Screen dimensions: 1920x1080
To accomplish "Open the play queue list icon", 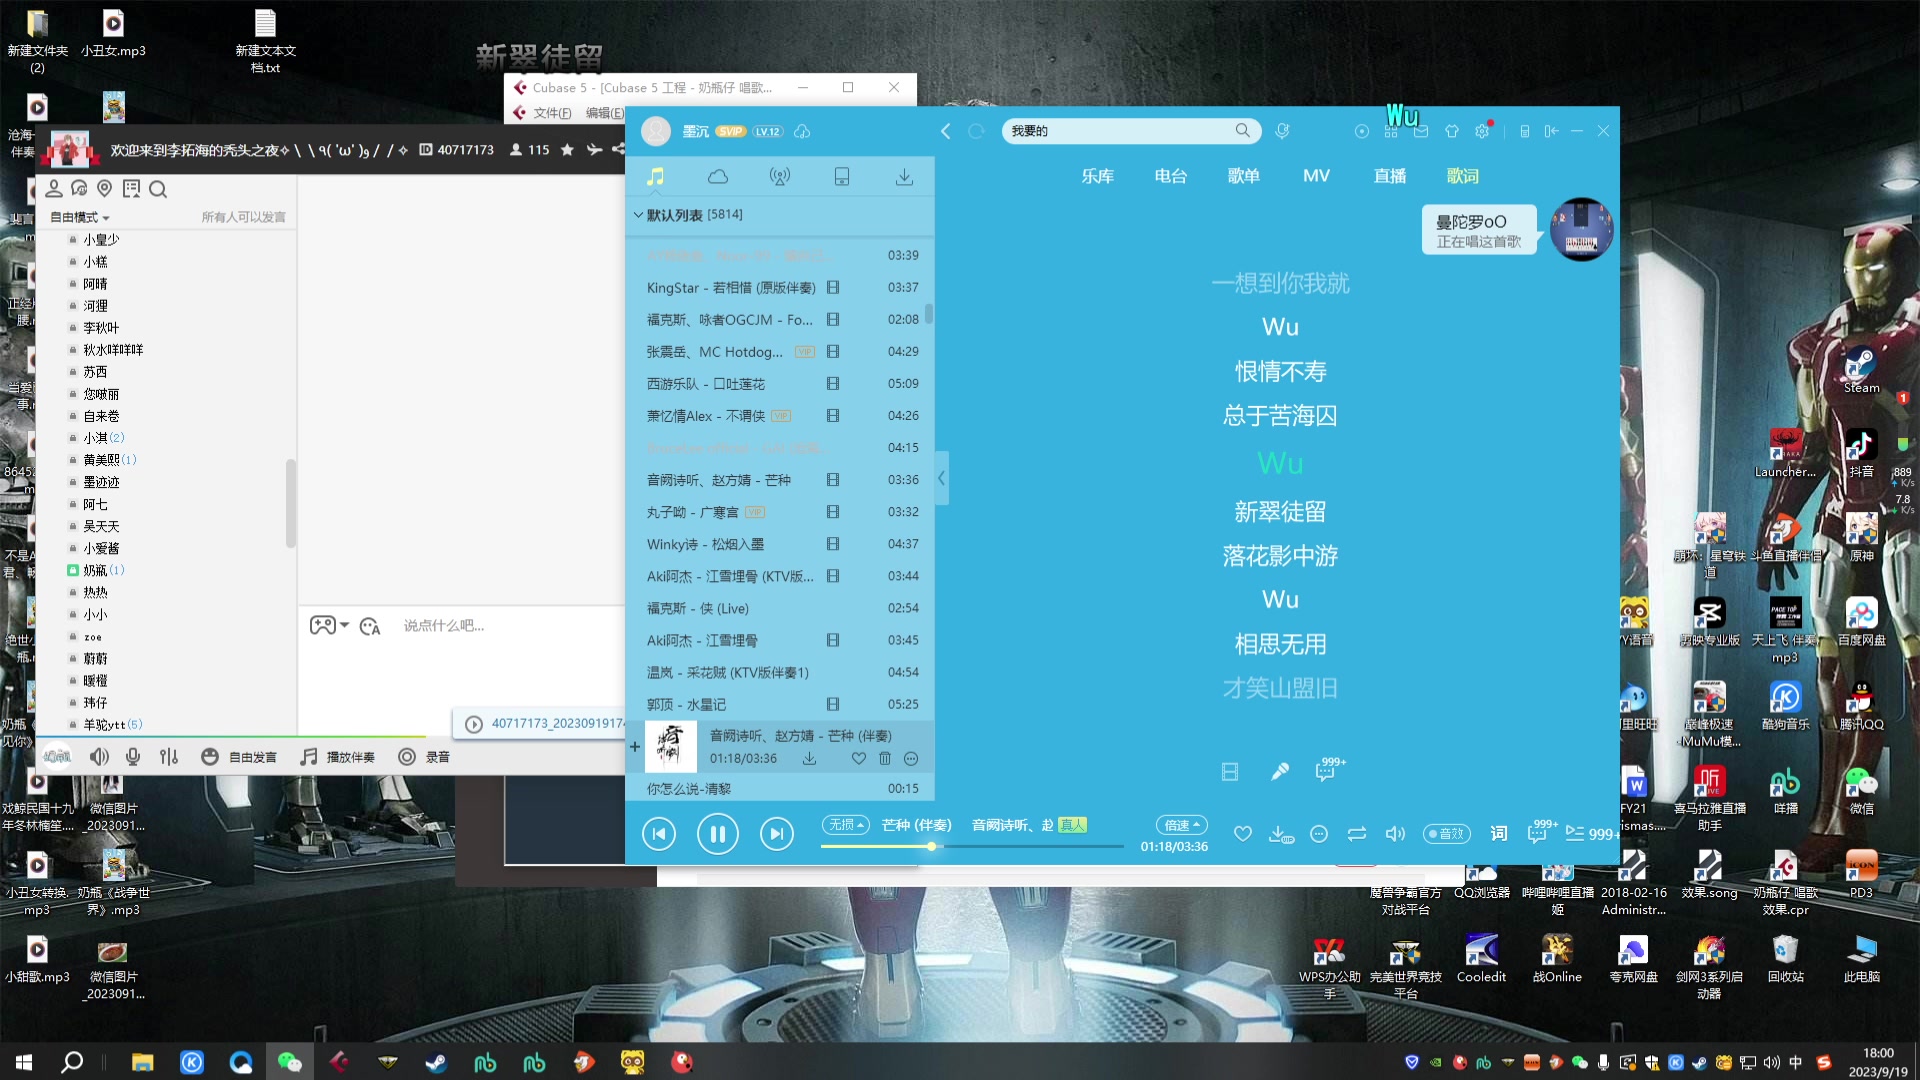I will click(1575, 833).
